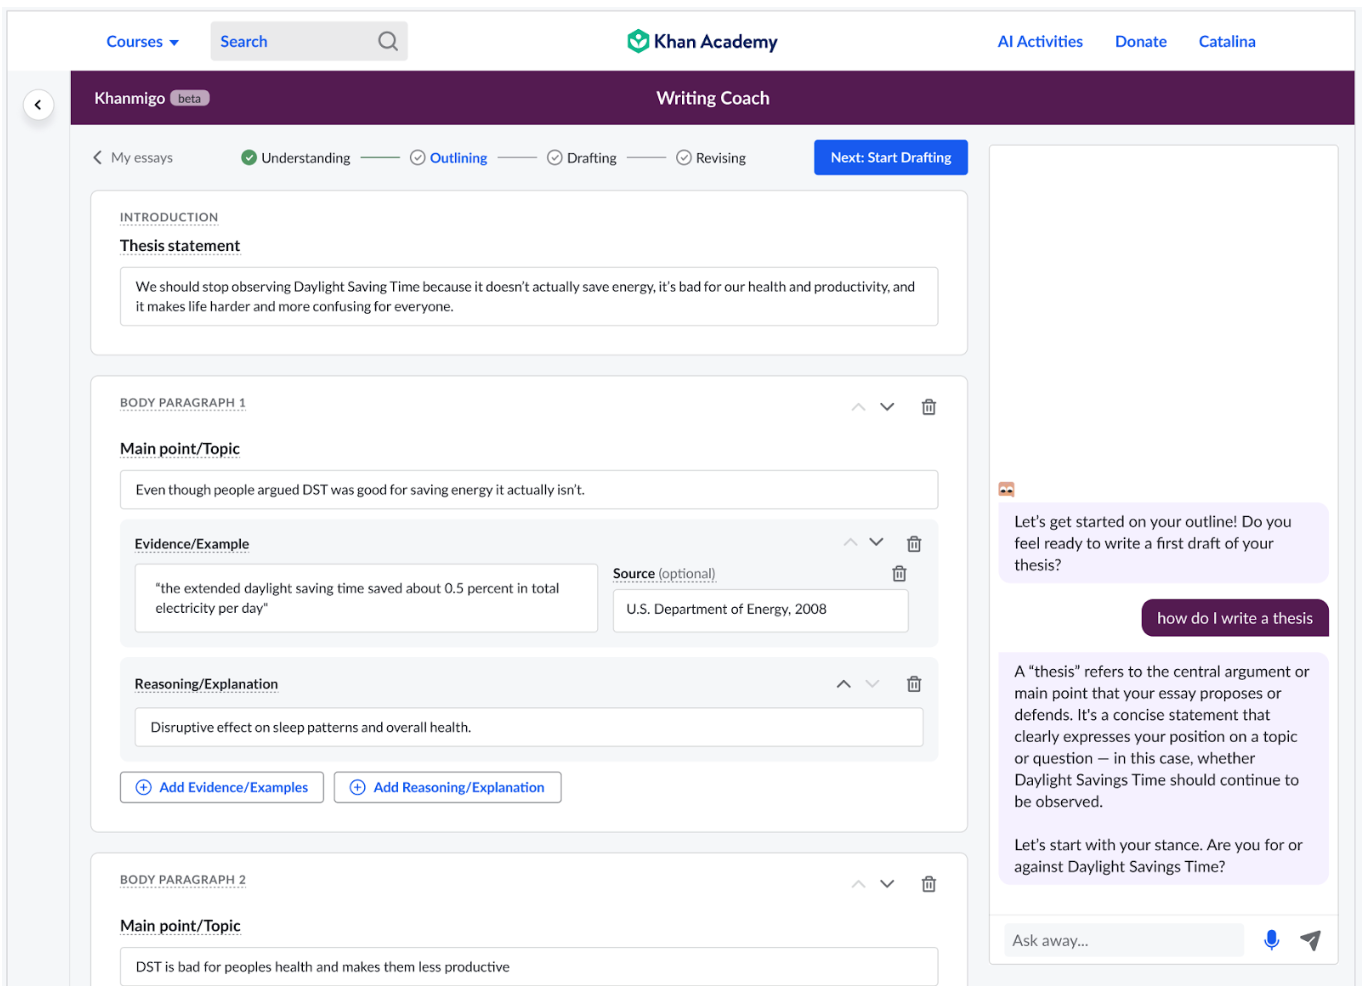Click the BODY PARAGRAPH 1 heading

click(183, 403)
